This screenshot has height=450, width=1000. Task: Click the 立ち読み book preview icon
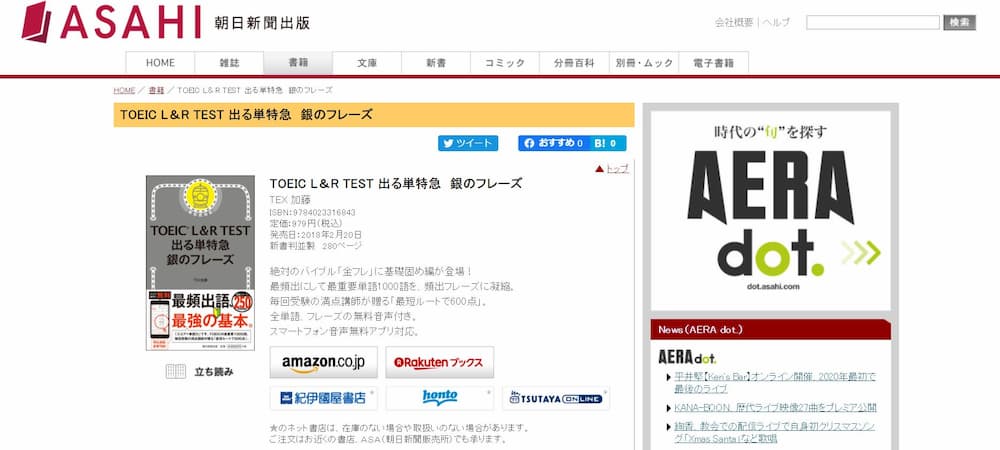(175, 372)
